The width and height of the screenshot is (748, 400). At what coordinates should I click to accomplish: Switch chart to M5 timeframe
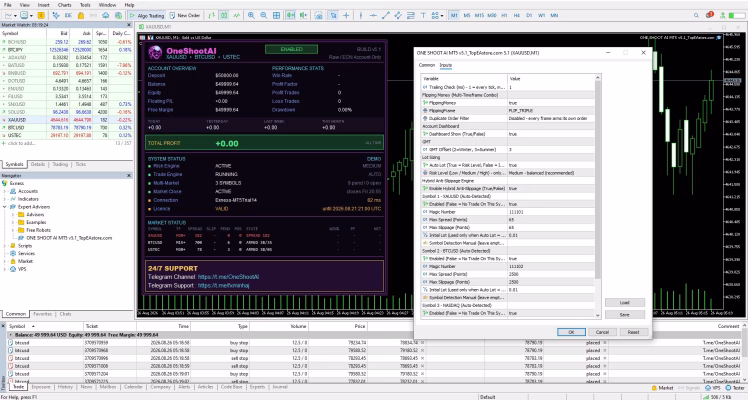467,15
